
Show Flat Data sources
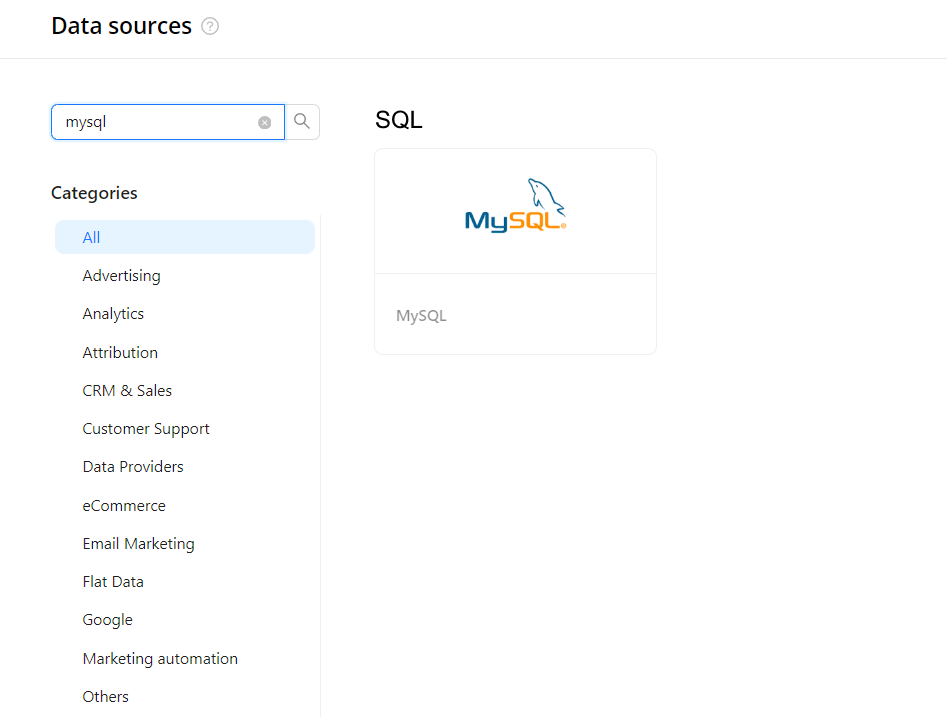point(113,582)
